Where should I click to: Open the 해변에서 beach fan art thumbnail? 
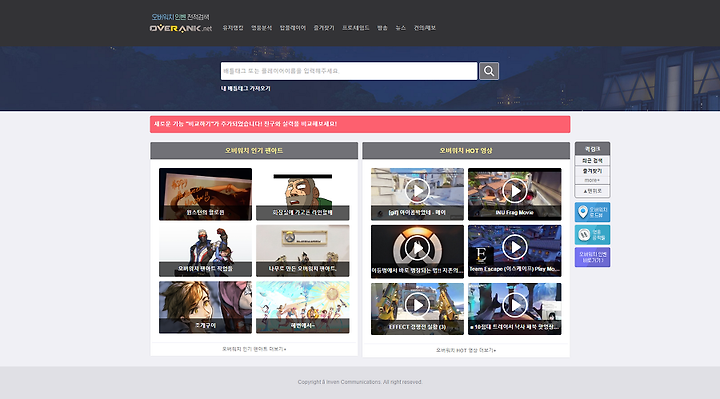click(x=303, y=307)
